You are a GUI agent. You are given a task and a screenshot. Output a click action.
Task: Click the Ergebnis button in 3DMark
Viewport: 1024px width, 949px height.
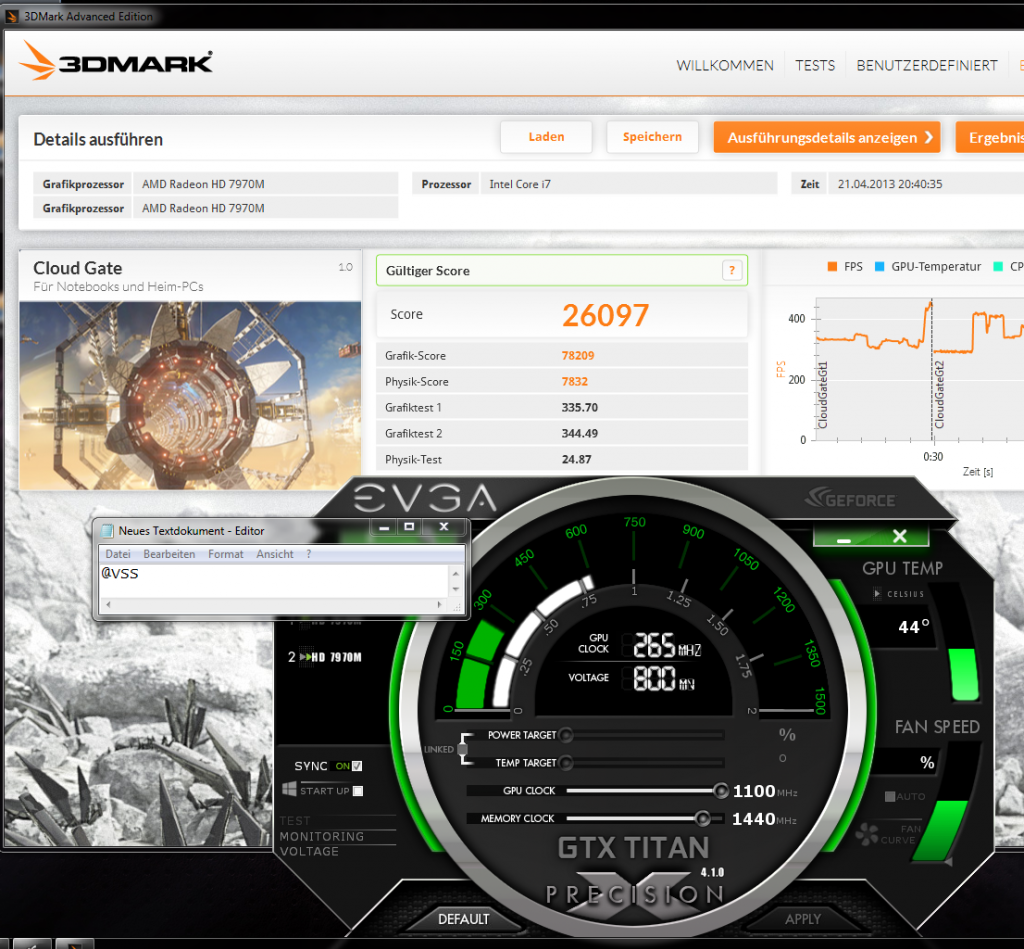(990, 137)
